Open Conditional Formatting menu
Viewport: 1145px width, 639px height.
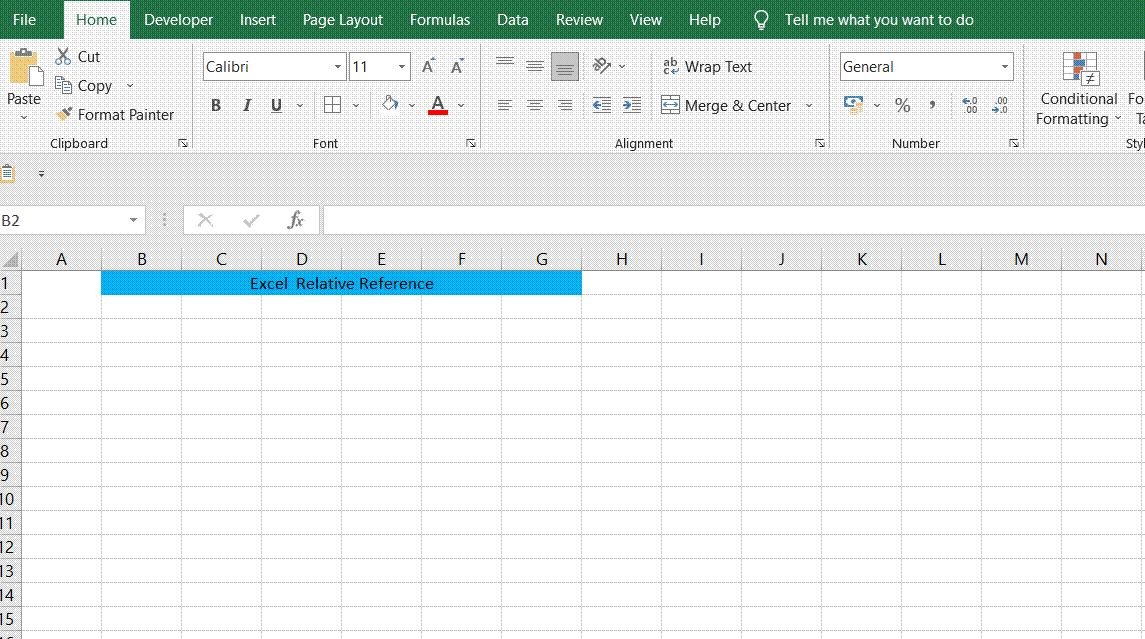(1079, 88)
